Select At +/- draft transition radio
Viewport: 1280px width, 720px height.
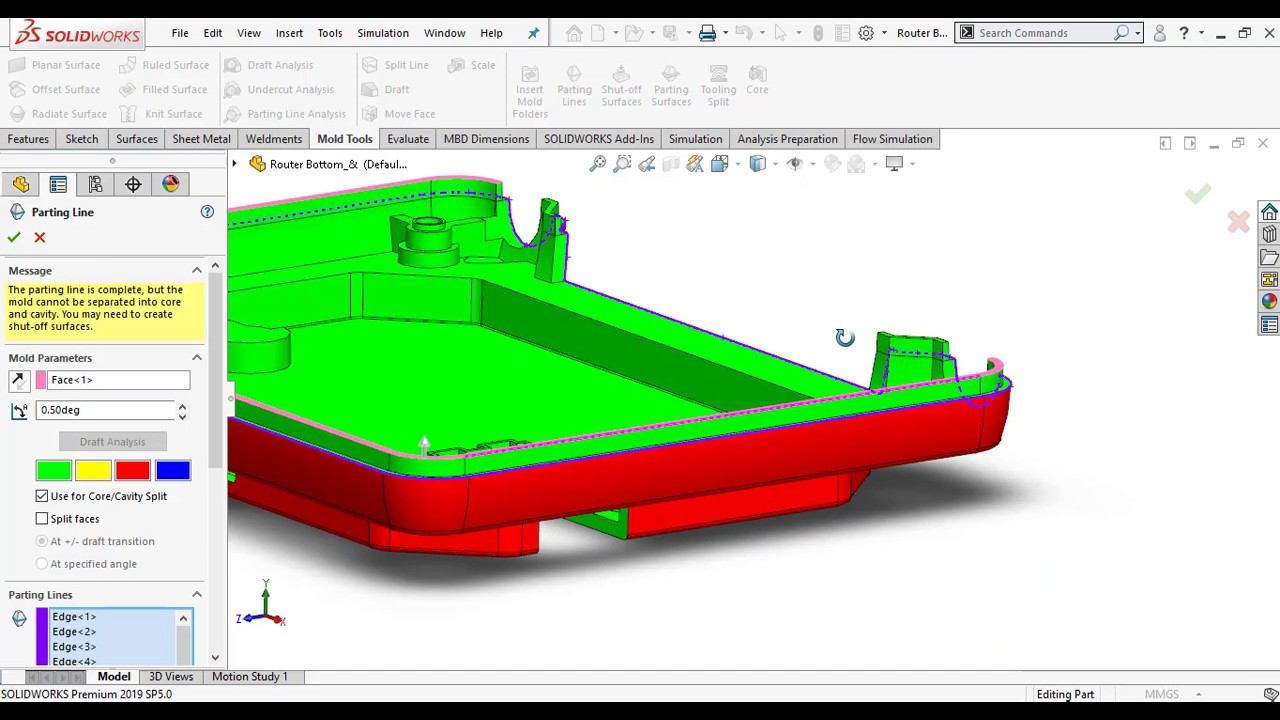tap(42, 541)
